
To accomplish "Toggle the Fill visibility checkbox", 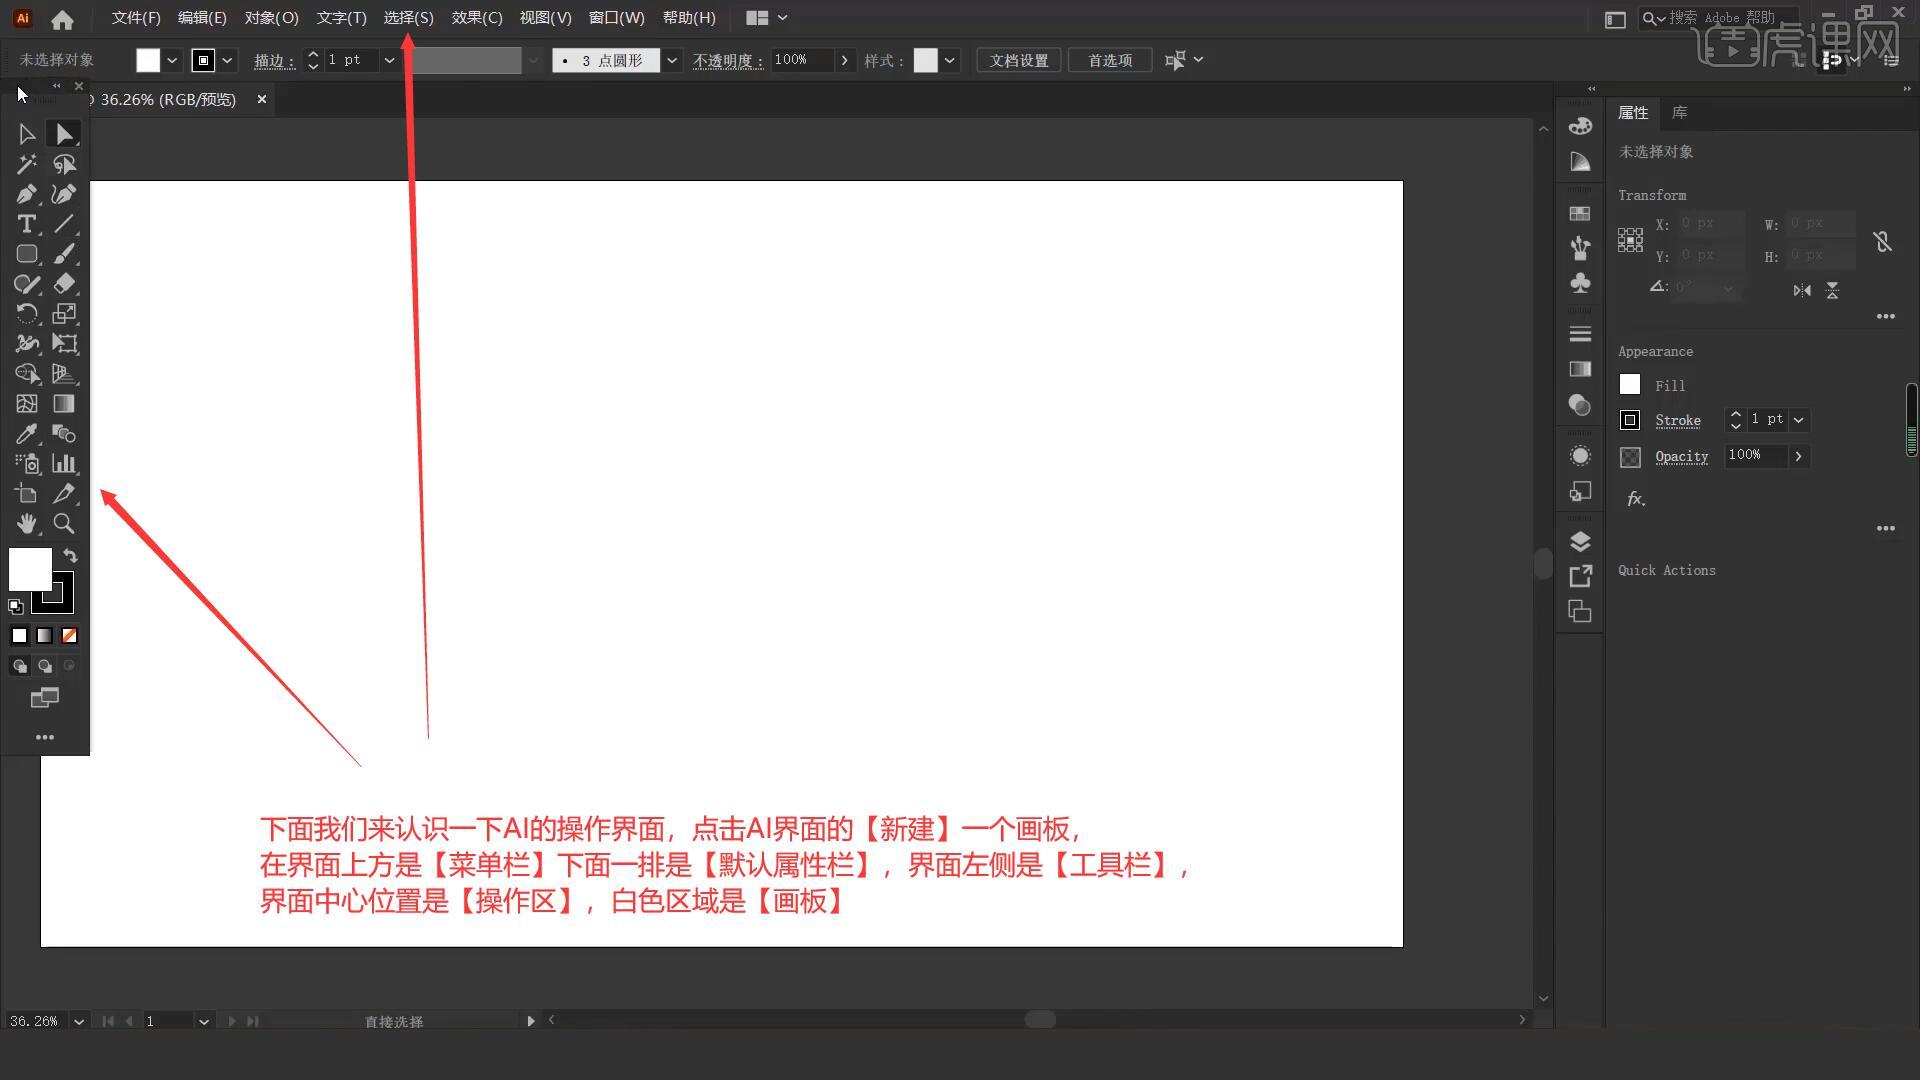I will coord(1630,384).
